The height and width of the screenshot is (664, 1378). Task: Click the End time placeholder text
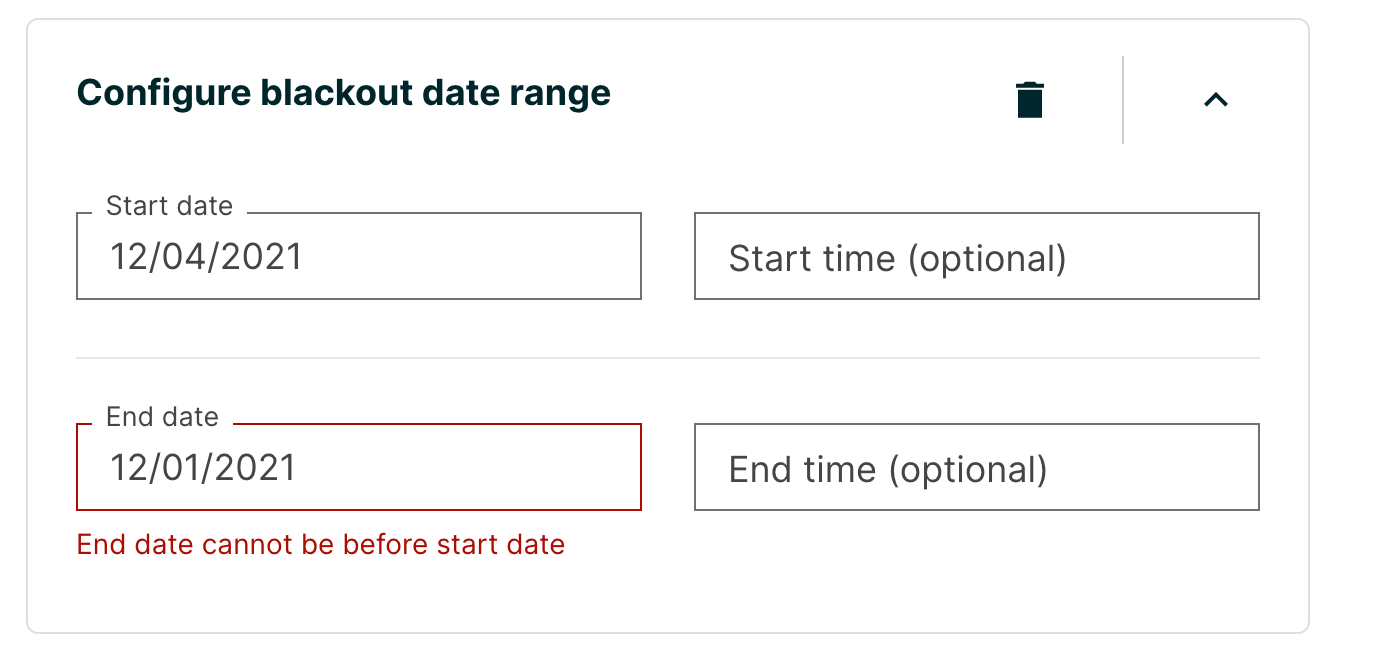pyautogui.click(x=887, y=470)
